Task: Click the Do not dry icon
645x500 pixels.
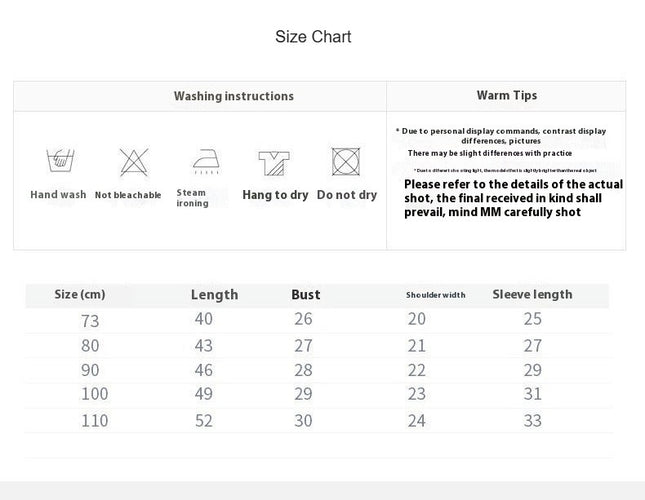Action: coord(346,162)
